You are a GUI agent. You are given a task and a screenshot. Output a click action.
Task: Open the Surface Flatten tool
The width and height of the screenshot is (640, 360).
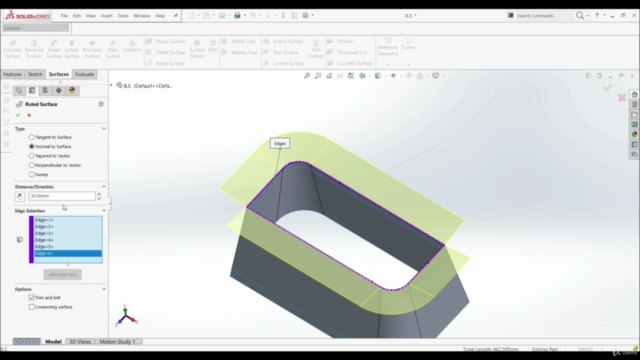(x=197, y=49)
